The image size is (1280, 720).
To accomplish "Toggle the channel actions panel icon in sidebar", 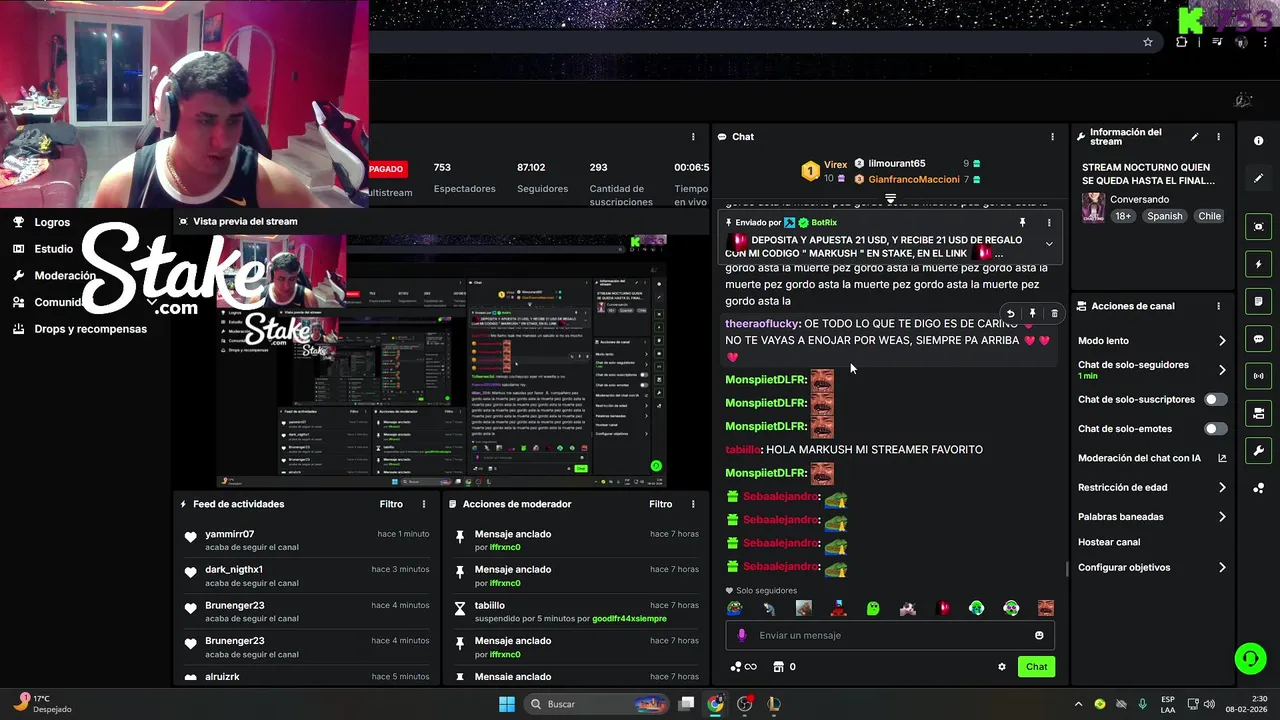I will click(x=1258, y=413).
